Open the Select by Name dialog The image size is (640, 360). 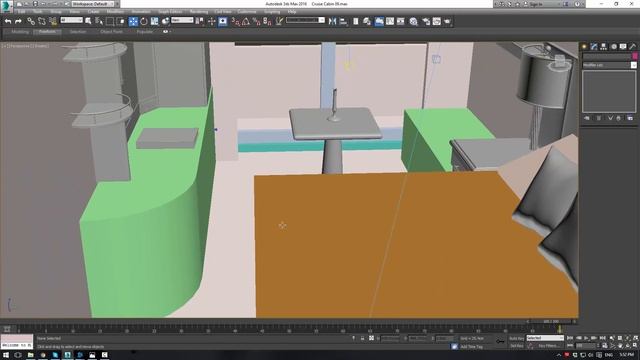coord(99,21)
